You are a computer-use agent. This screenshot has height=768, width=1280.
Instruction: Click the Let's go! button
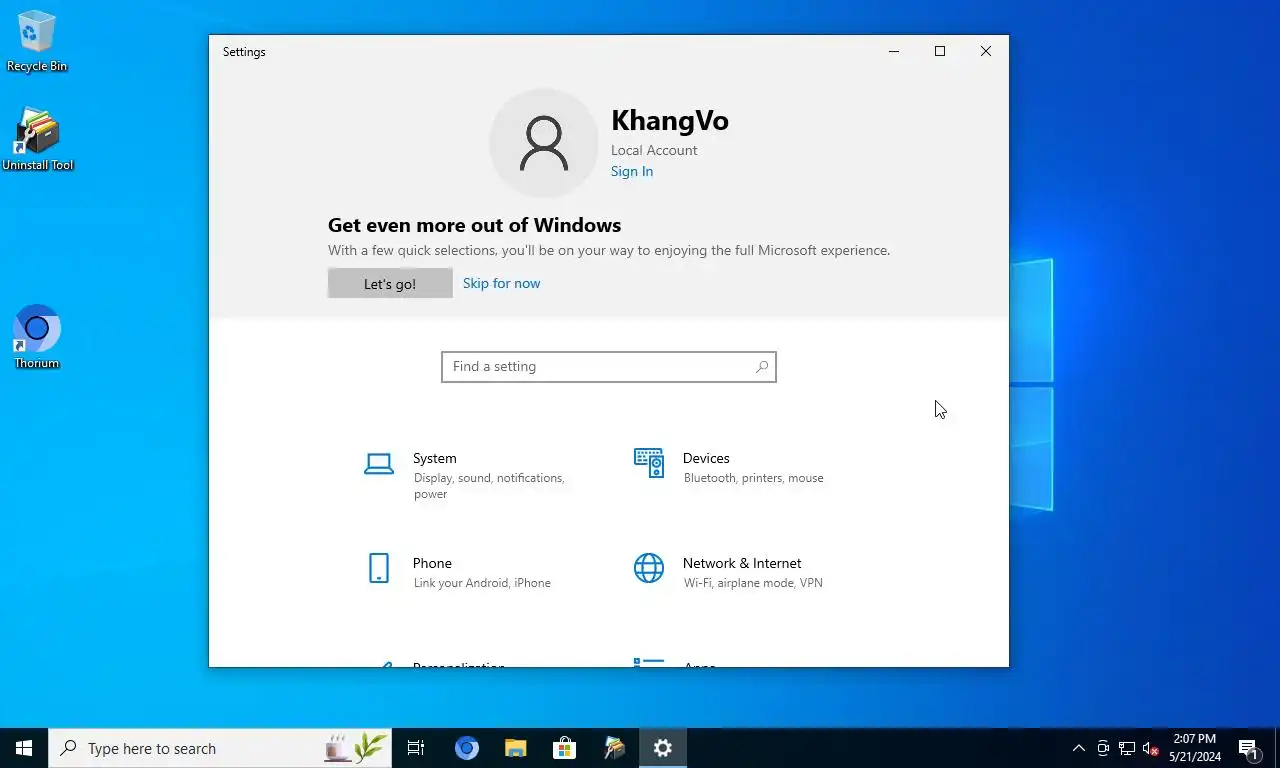pos(390,283)
